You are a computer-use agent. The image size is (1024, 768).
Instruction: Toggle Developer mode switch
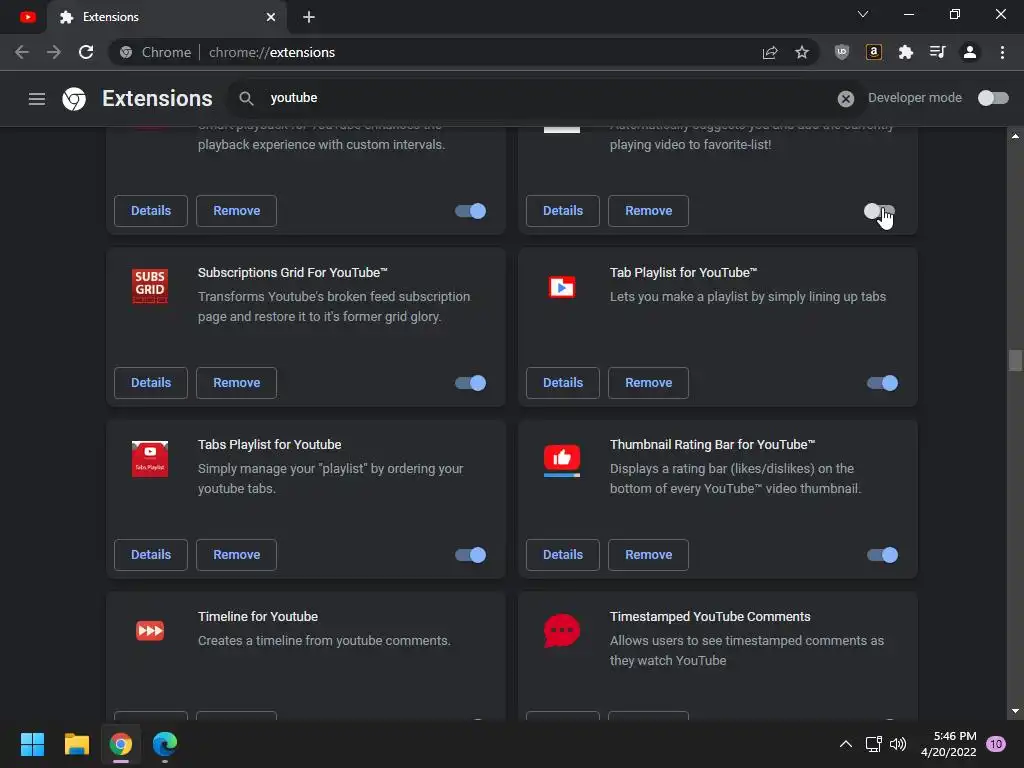993,98
